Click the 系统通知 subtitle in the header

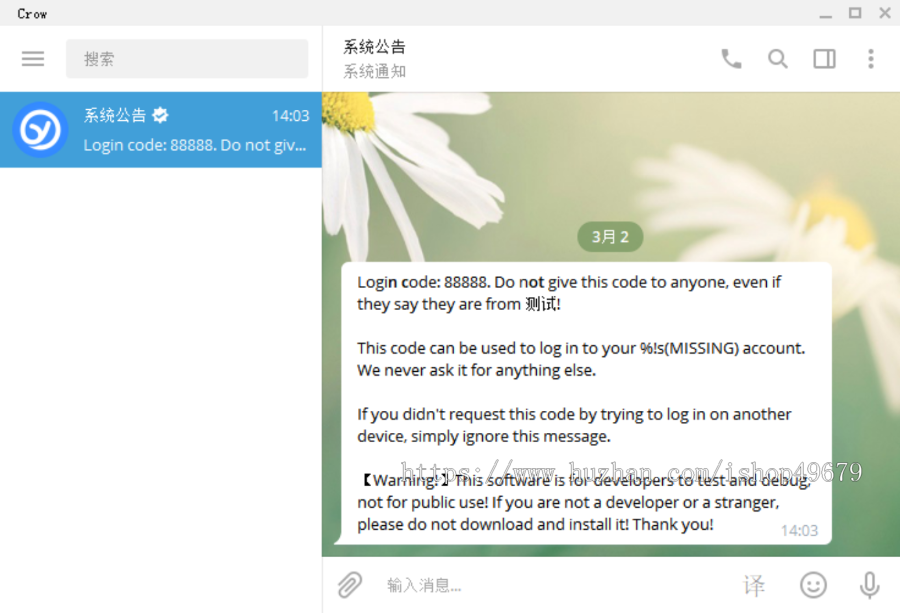pos(374,71)
